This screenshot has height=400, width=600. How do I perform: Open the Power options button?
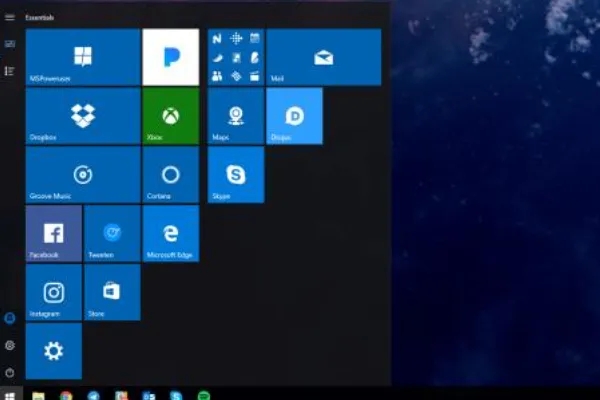click(x=10, y=372)
